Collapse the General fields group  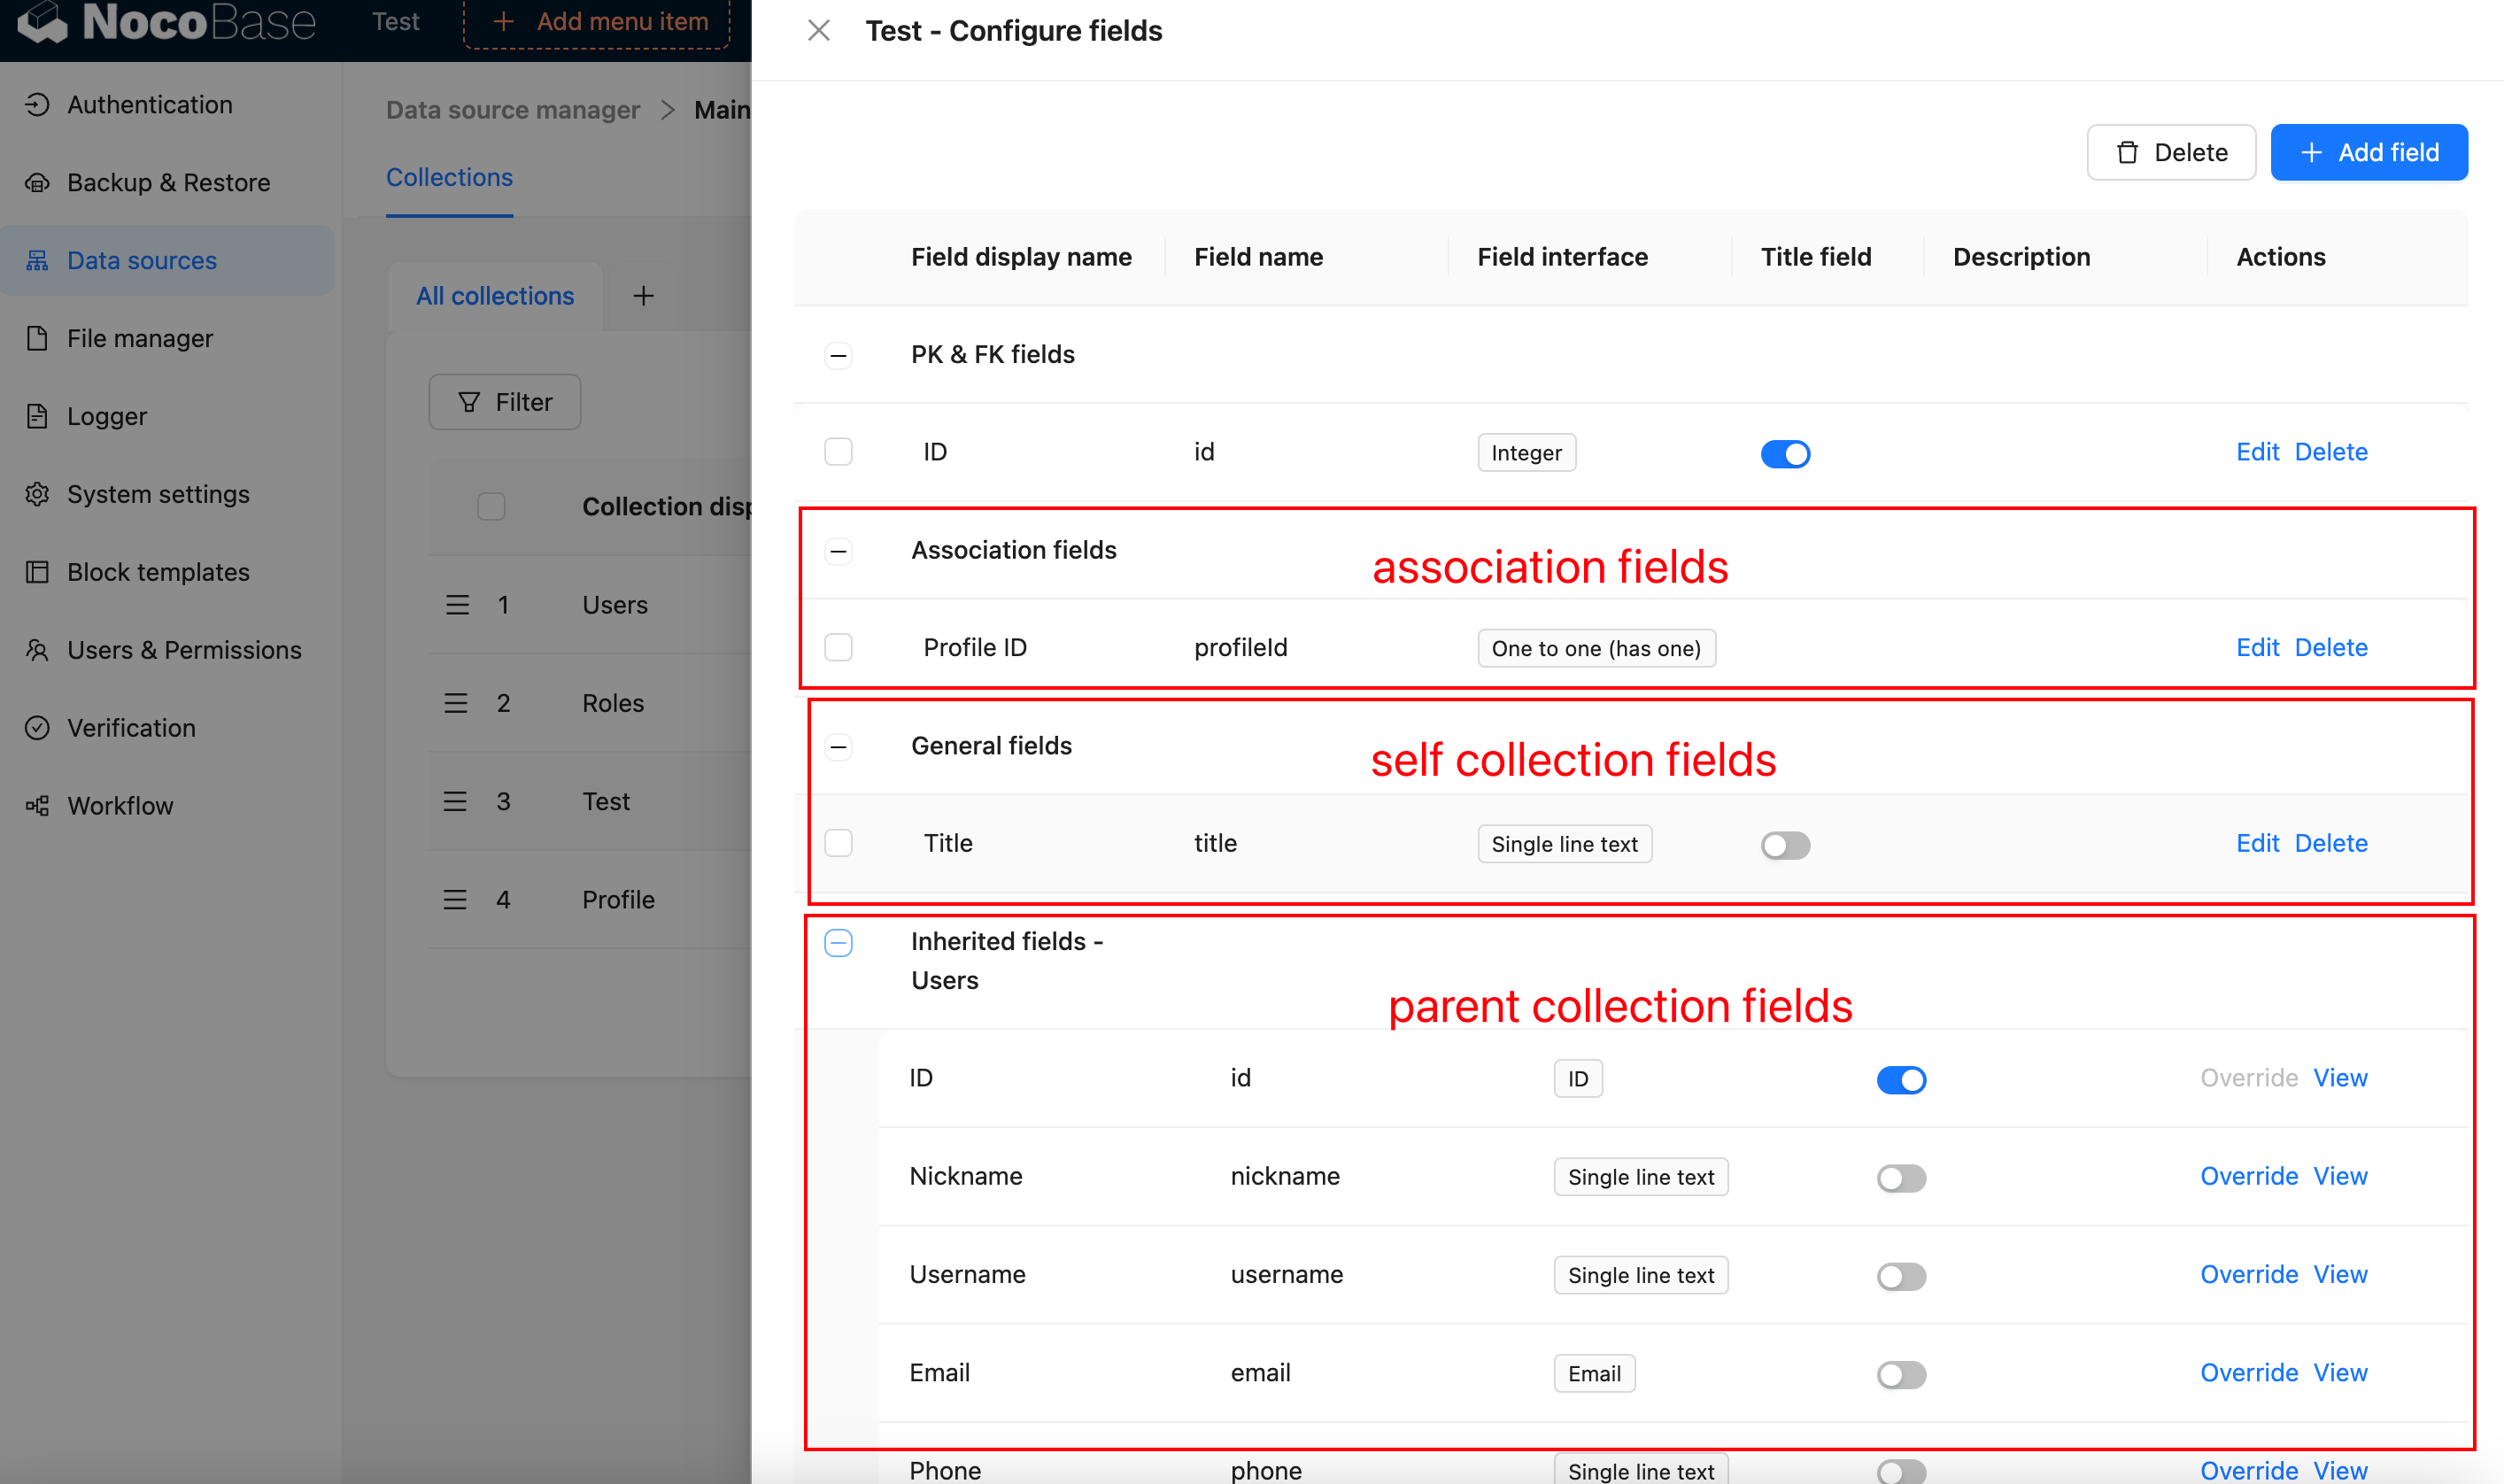tap(838, 747)
